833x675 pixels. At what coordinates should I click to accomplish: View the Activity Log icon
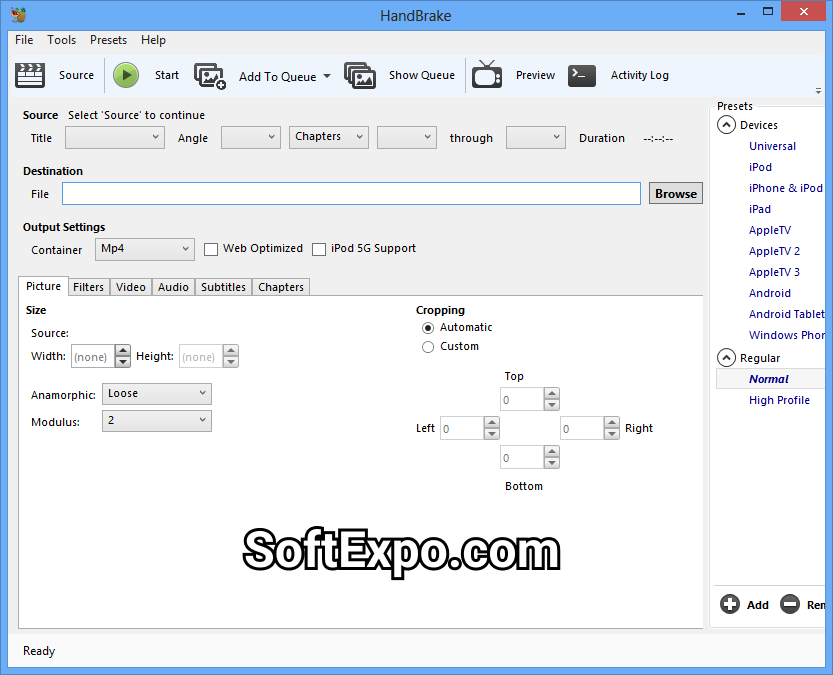tap(582, 75)
